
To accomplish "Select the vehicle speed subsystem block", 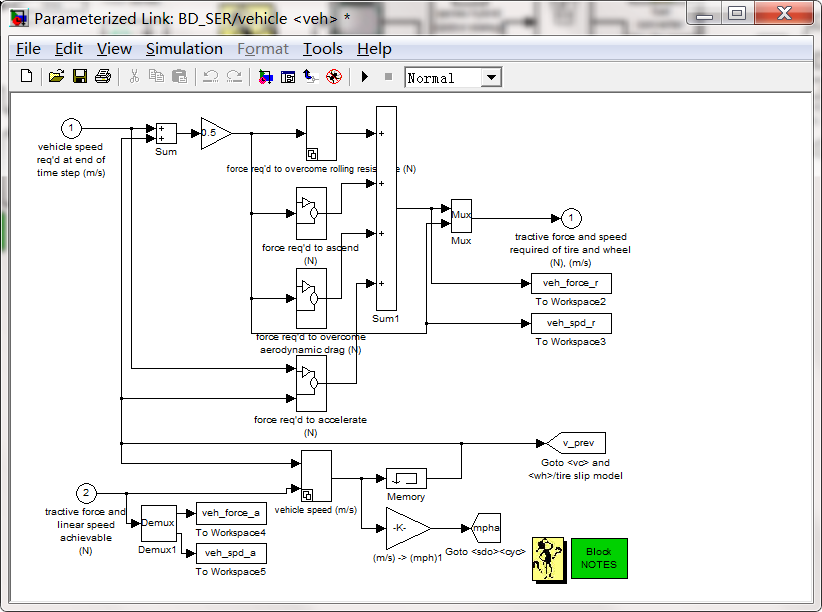I will (316, 476).
